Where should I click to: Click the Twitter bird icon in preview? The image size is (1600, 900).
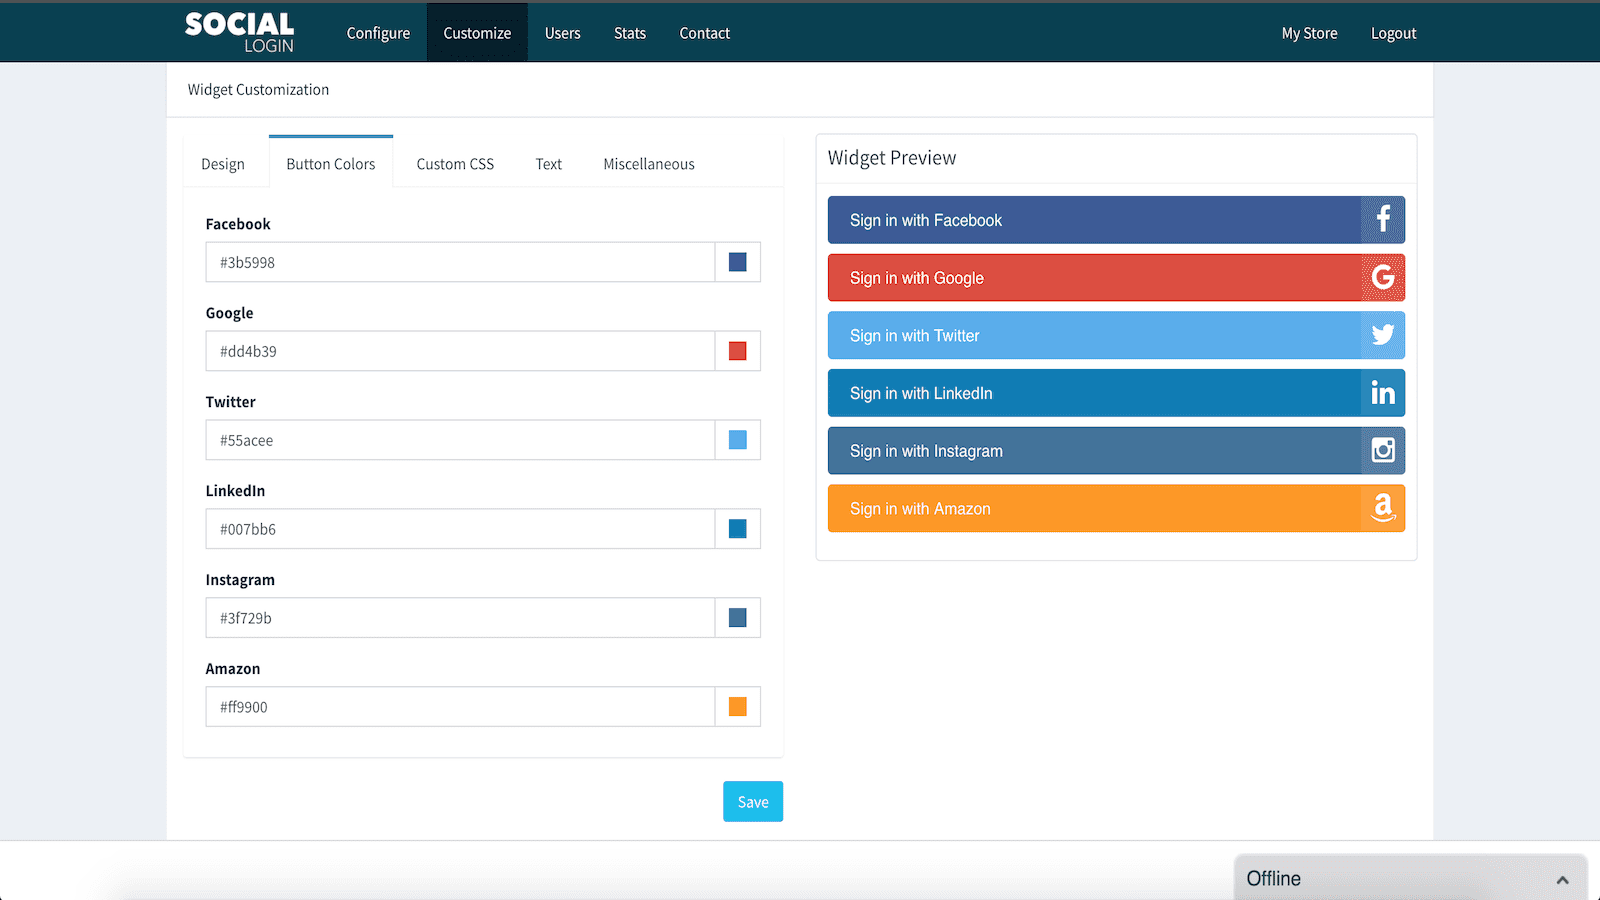[1383, 335]
